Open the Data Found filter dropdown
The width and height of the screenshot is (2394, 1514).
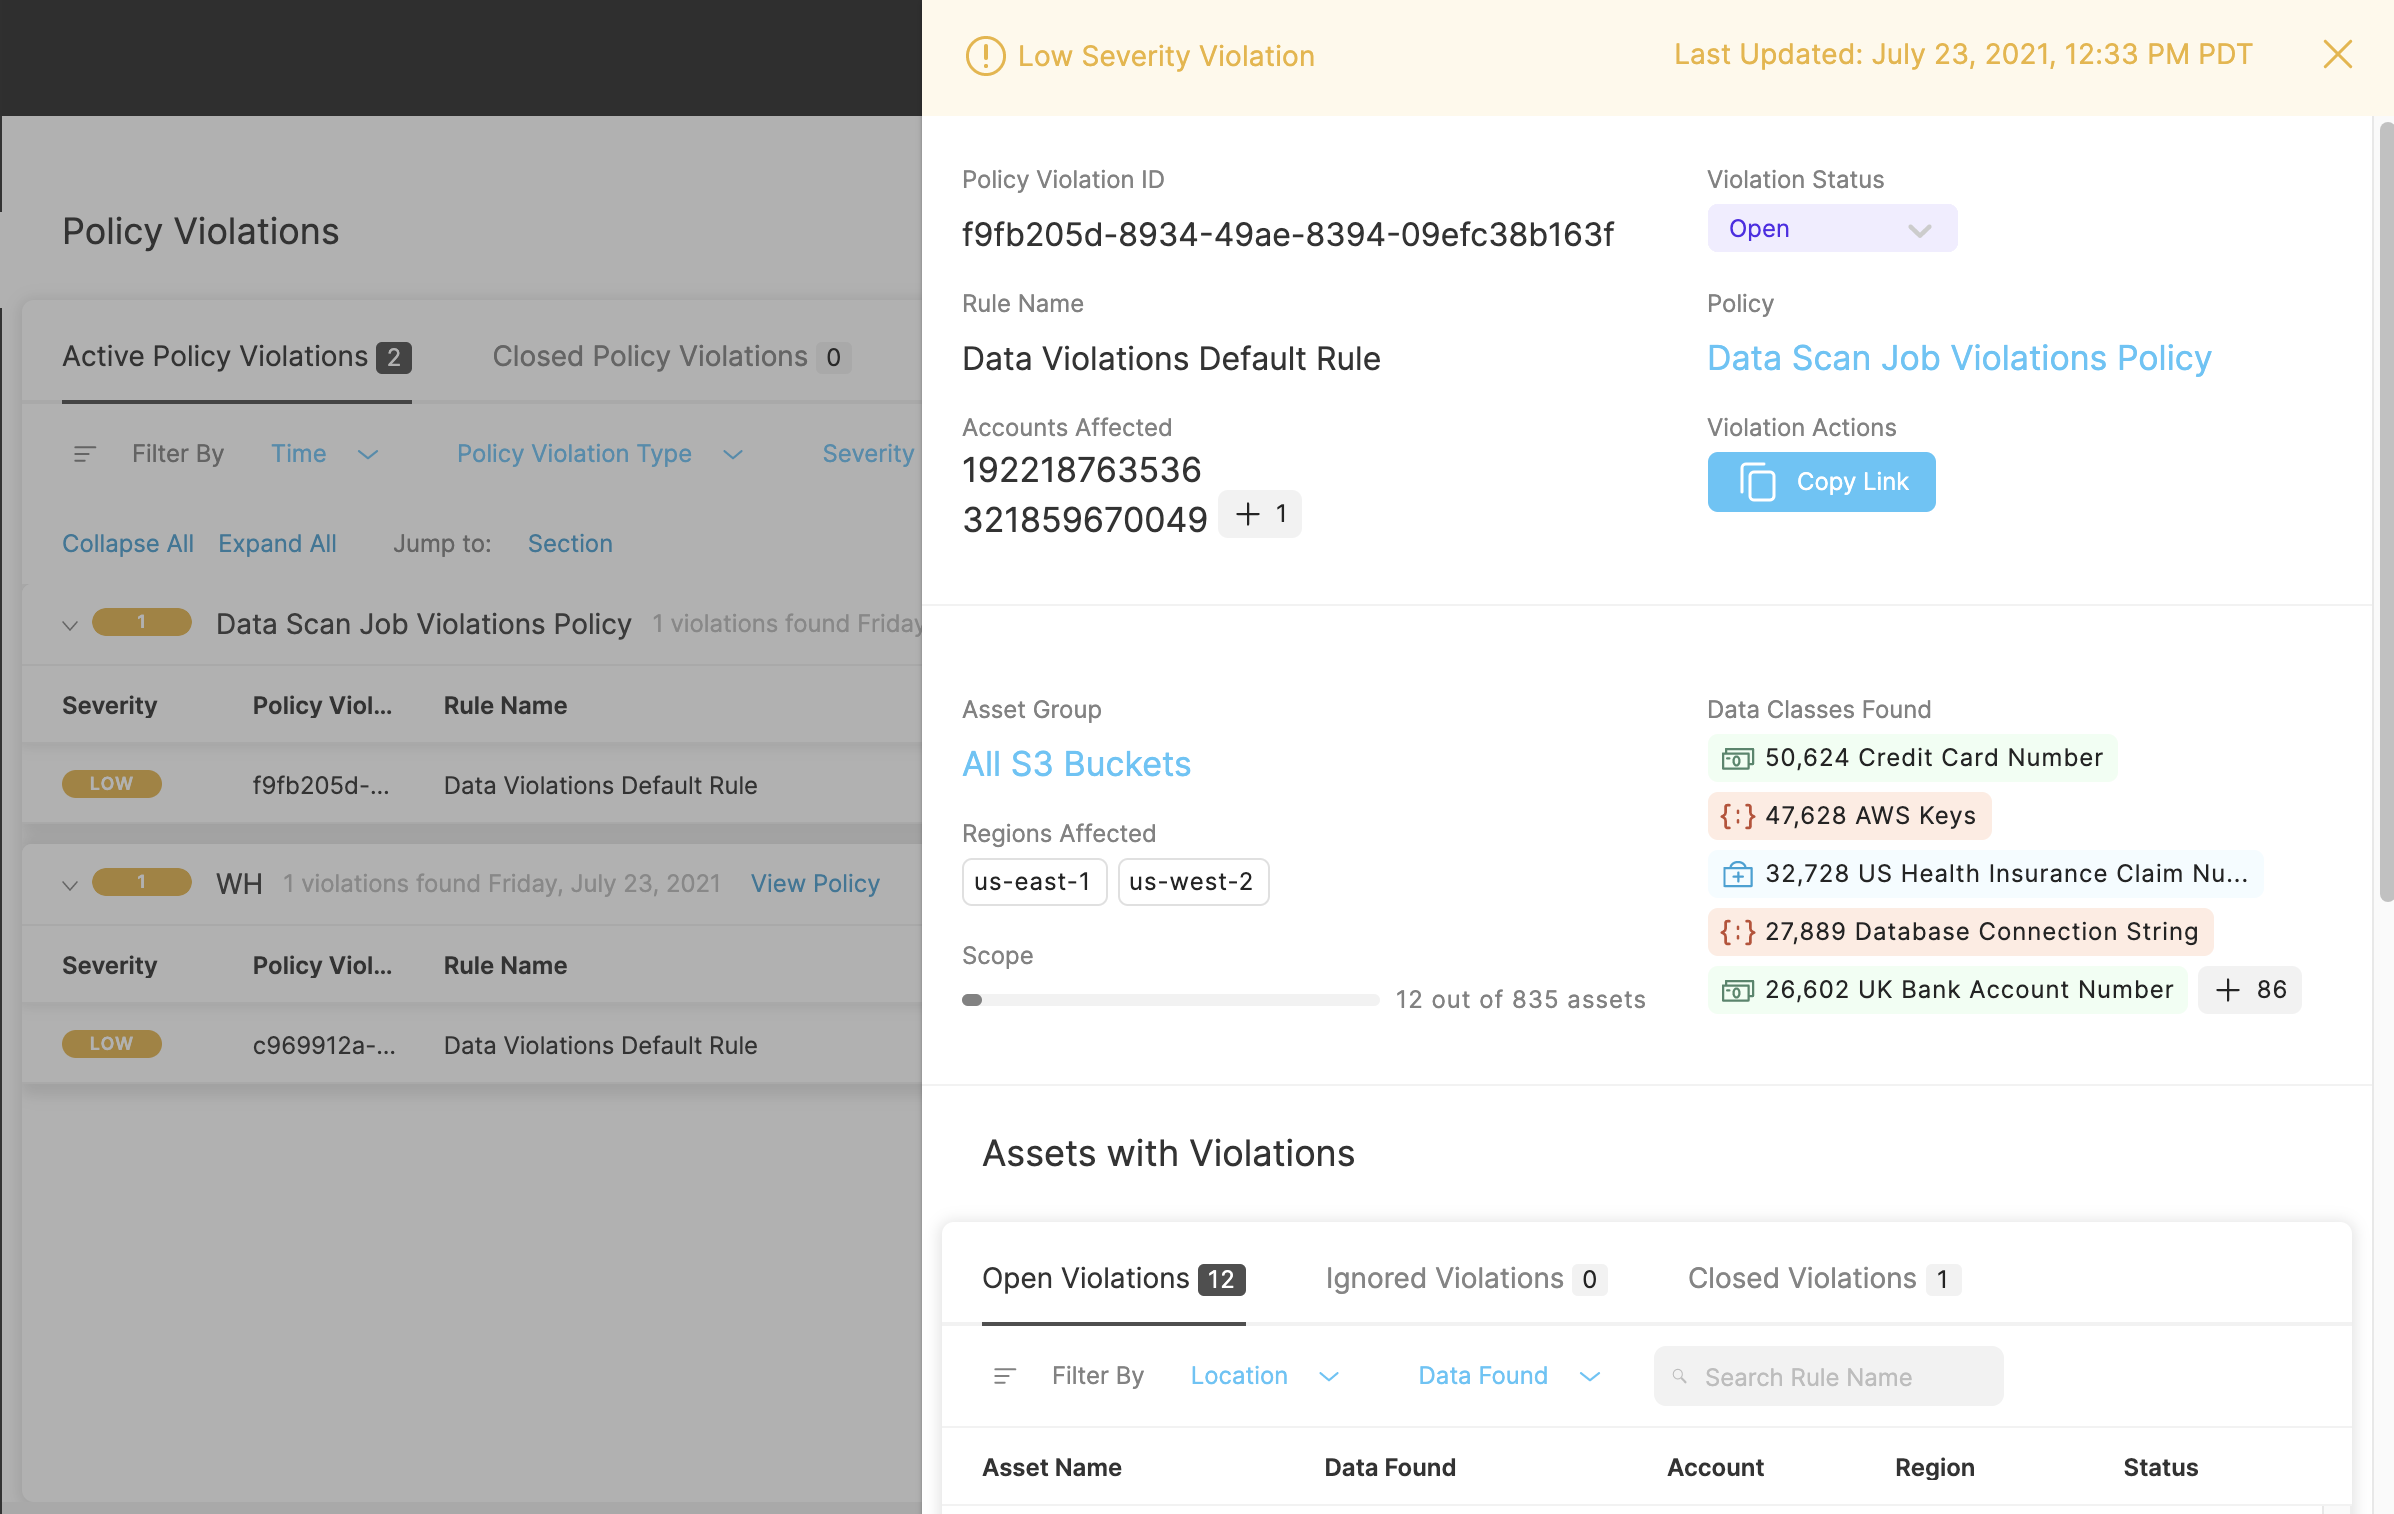coord(1508,1376)
